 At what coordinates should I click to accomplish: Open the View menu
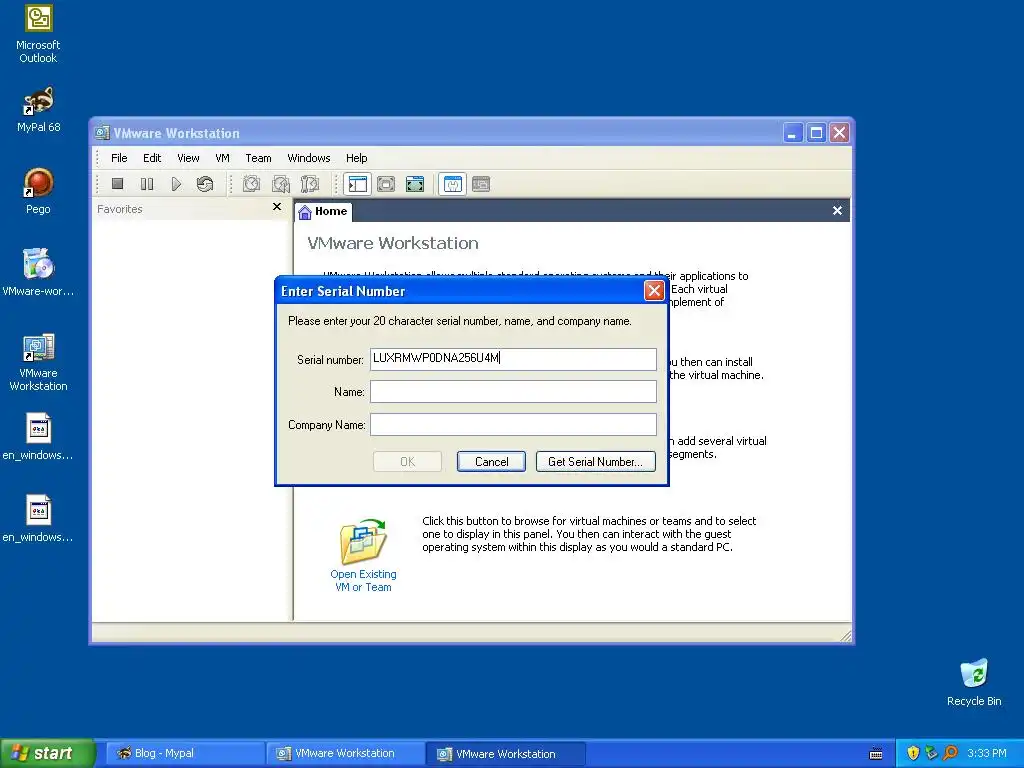pos(188,158)
